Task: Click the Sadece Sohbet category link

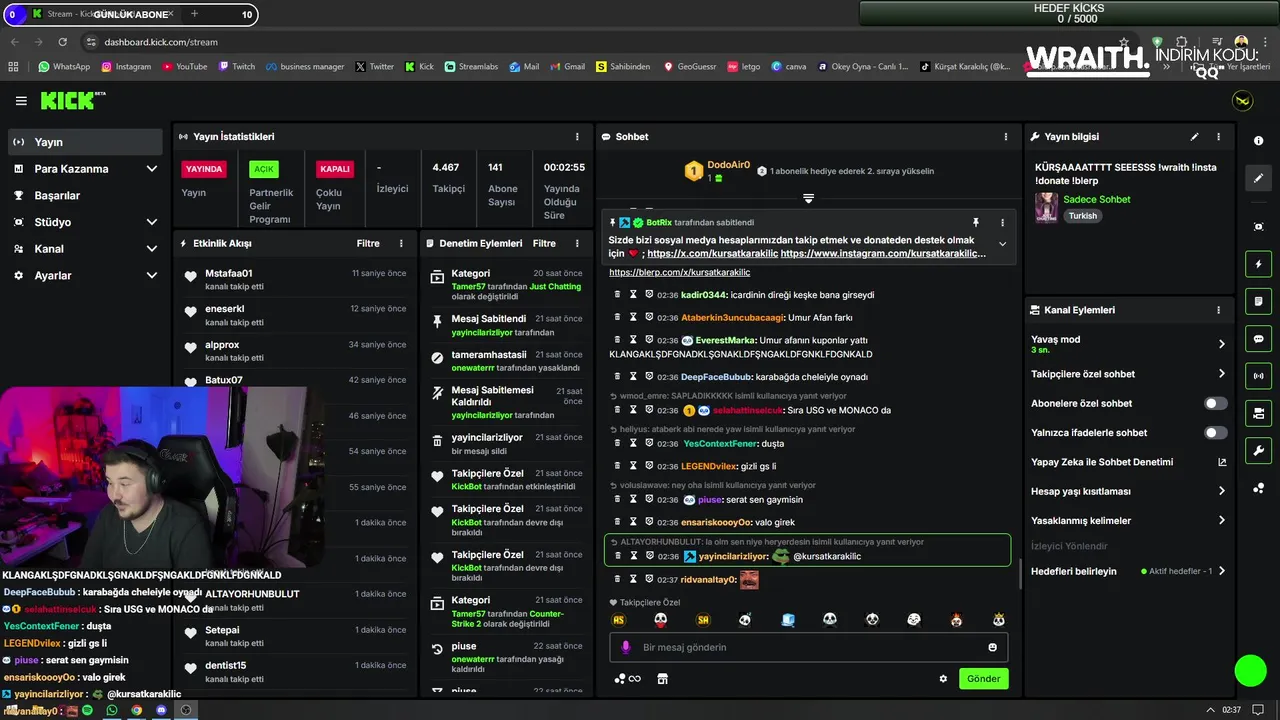Action: click(x=1097, y=199)
